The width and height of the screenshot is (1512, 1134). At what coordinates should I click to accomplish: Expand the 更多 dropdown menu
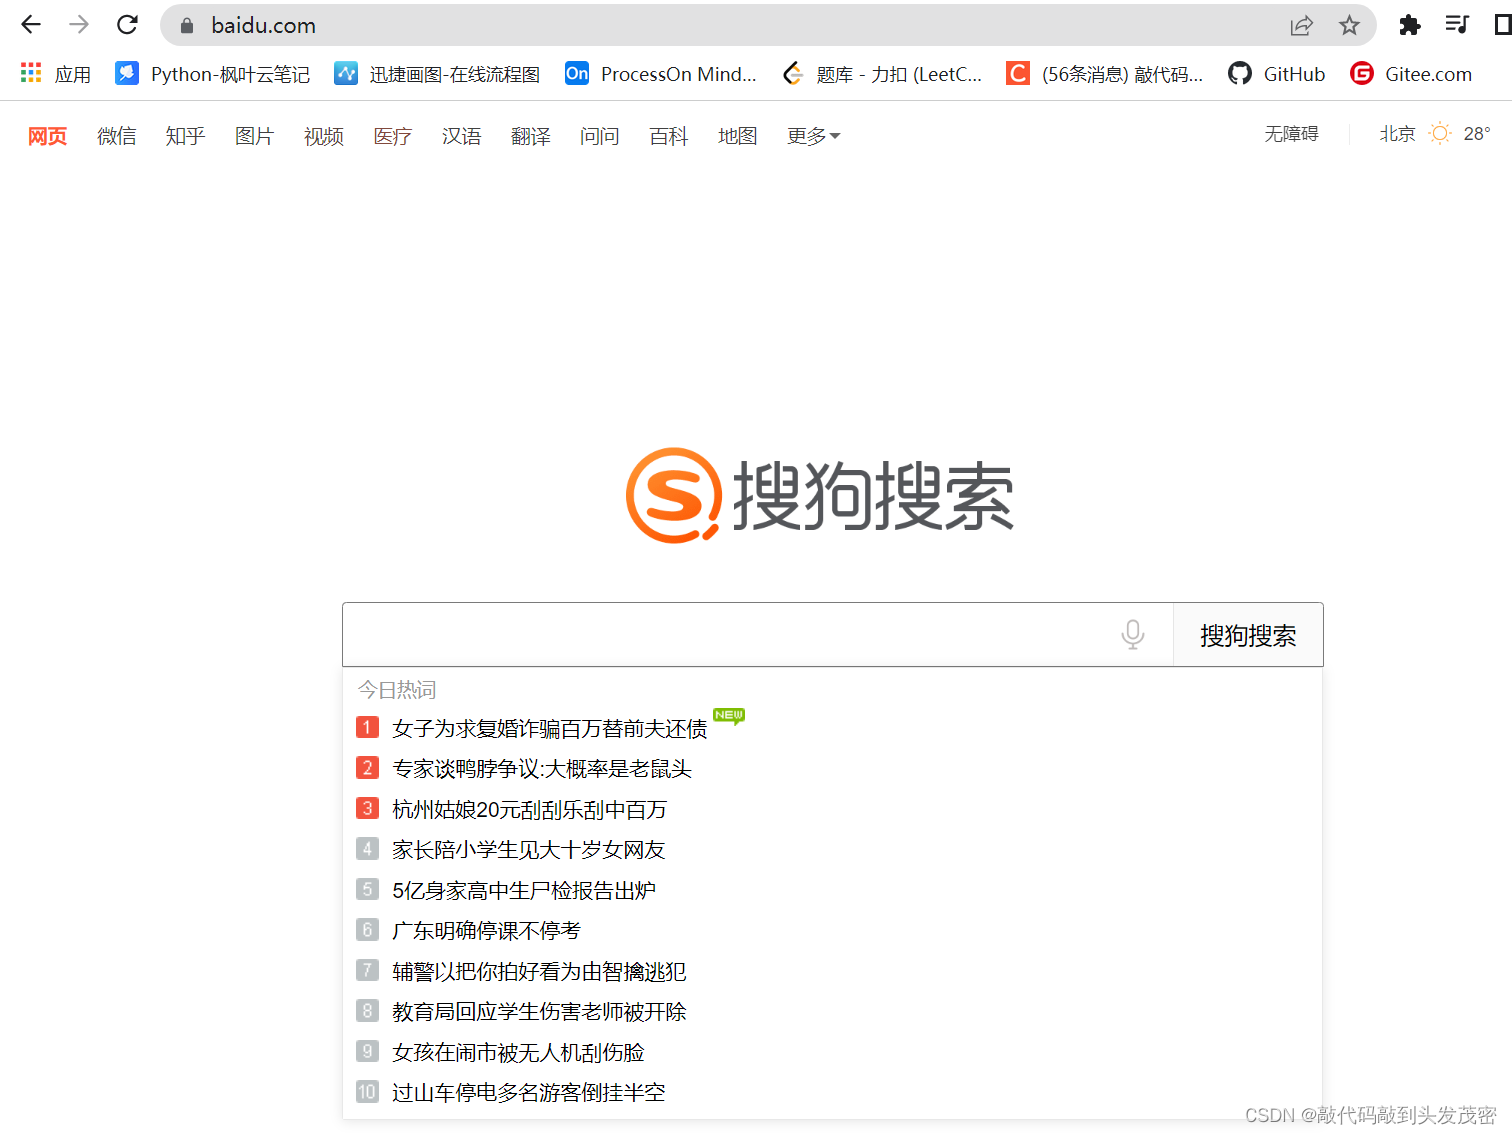tap(814, 136)
